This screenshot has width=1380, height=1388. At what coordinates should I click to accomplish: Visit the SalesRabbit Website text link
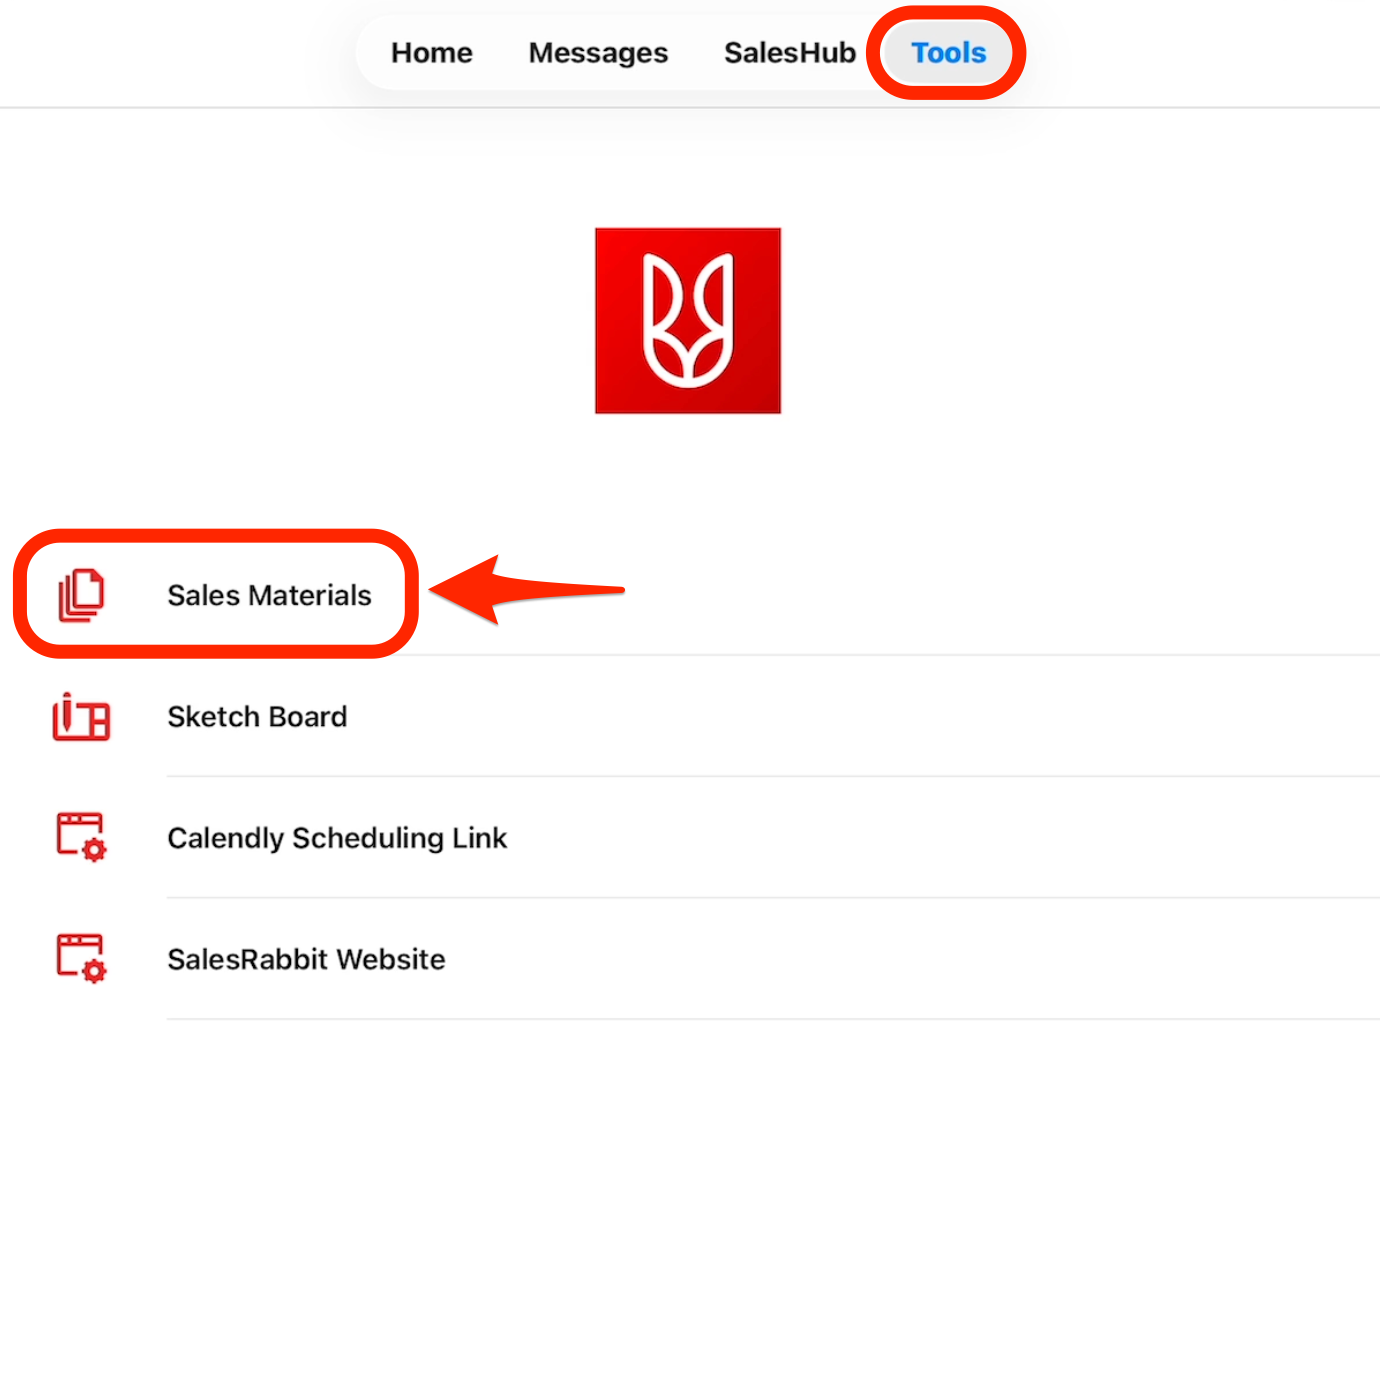pos(306,959)
